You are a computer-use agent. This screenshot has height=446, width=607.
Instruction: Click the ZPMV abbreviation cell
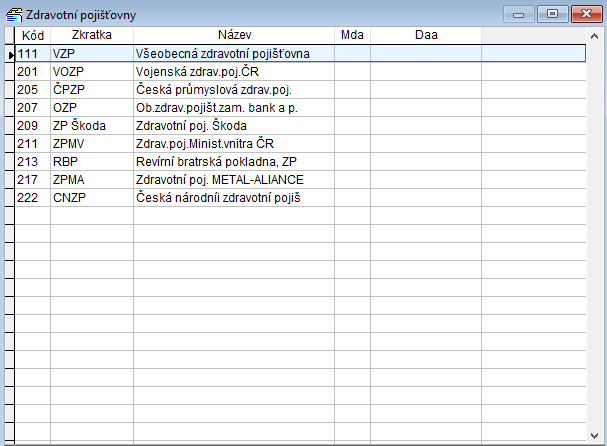tap(92, 144)
